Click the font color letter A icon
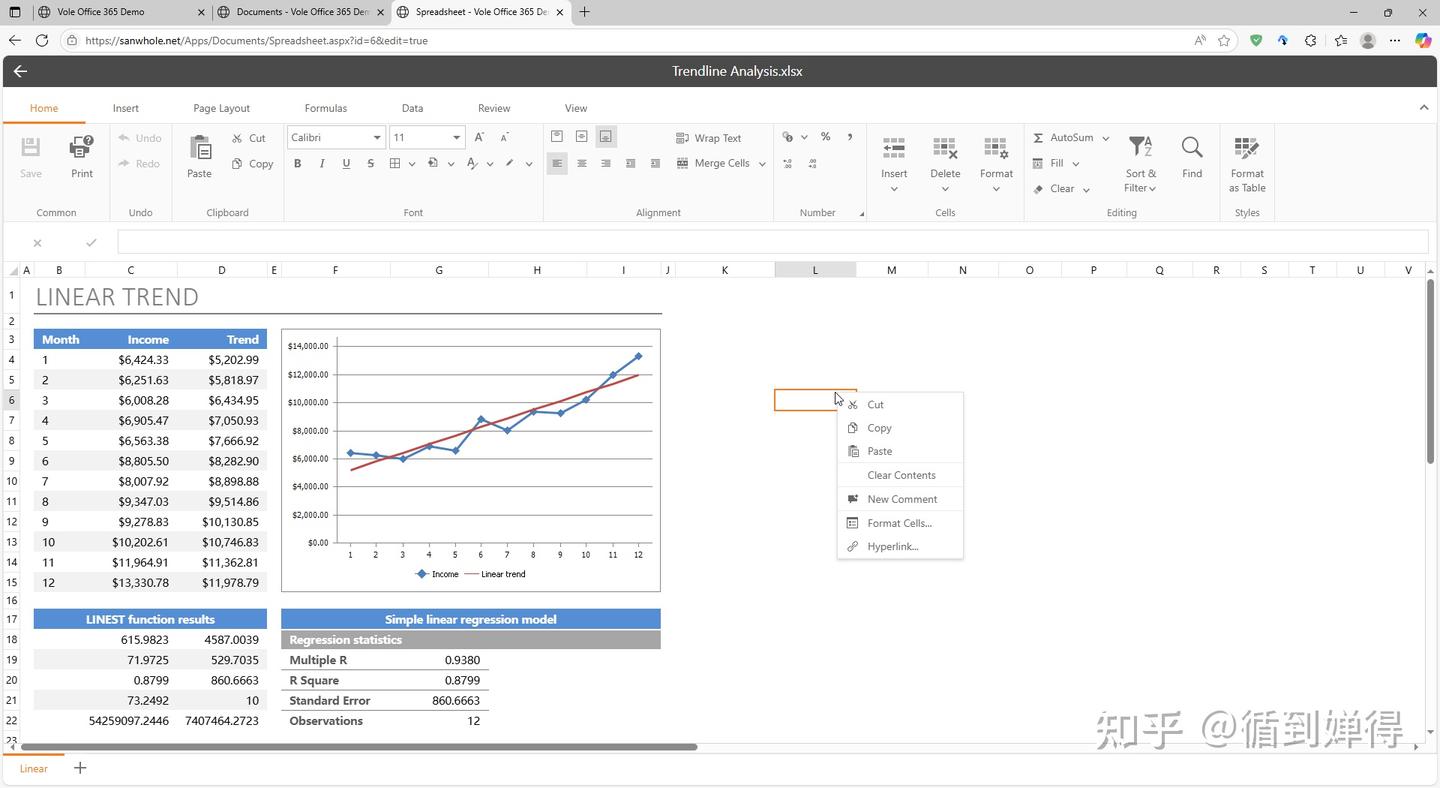Screen dimensions: 1440x788 click(472, 164)
